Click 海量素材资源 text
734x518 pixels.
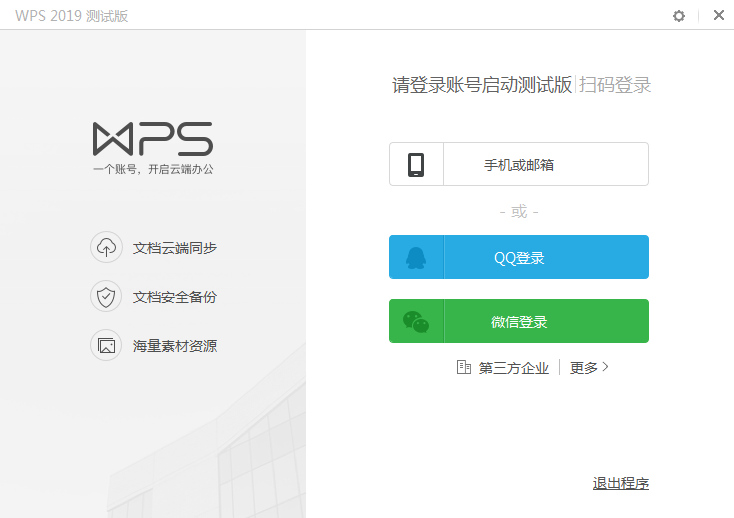(175, 346)
